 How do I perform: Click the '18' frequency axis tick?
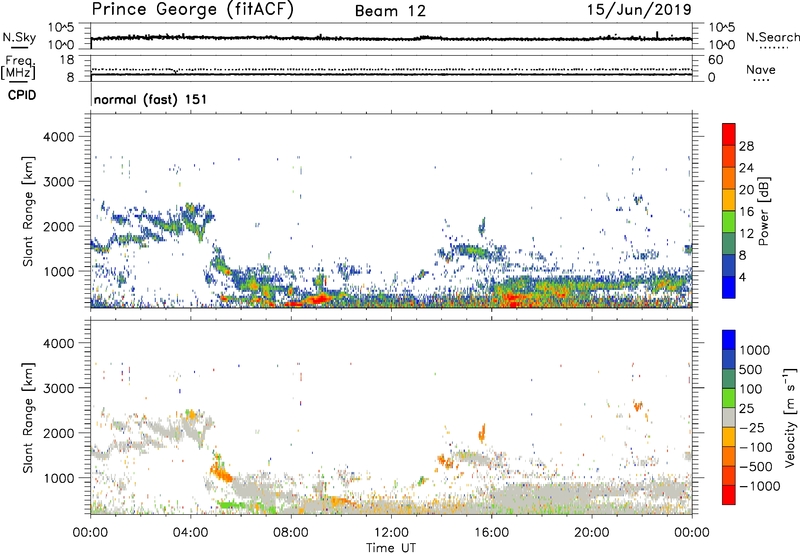(66, 60)
